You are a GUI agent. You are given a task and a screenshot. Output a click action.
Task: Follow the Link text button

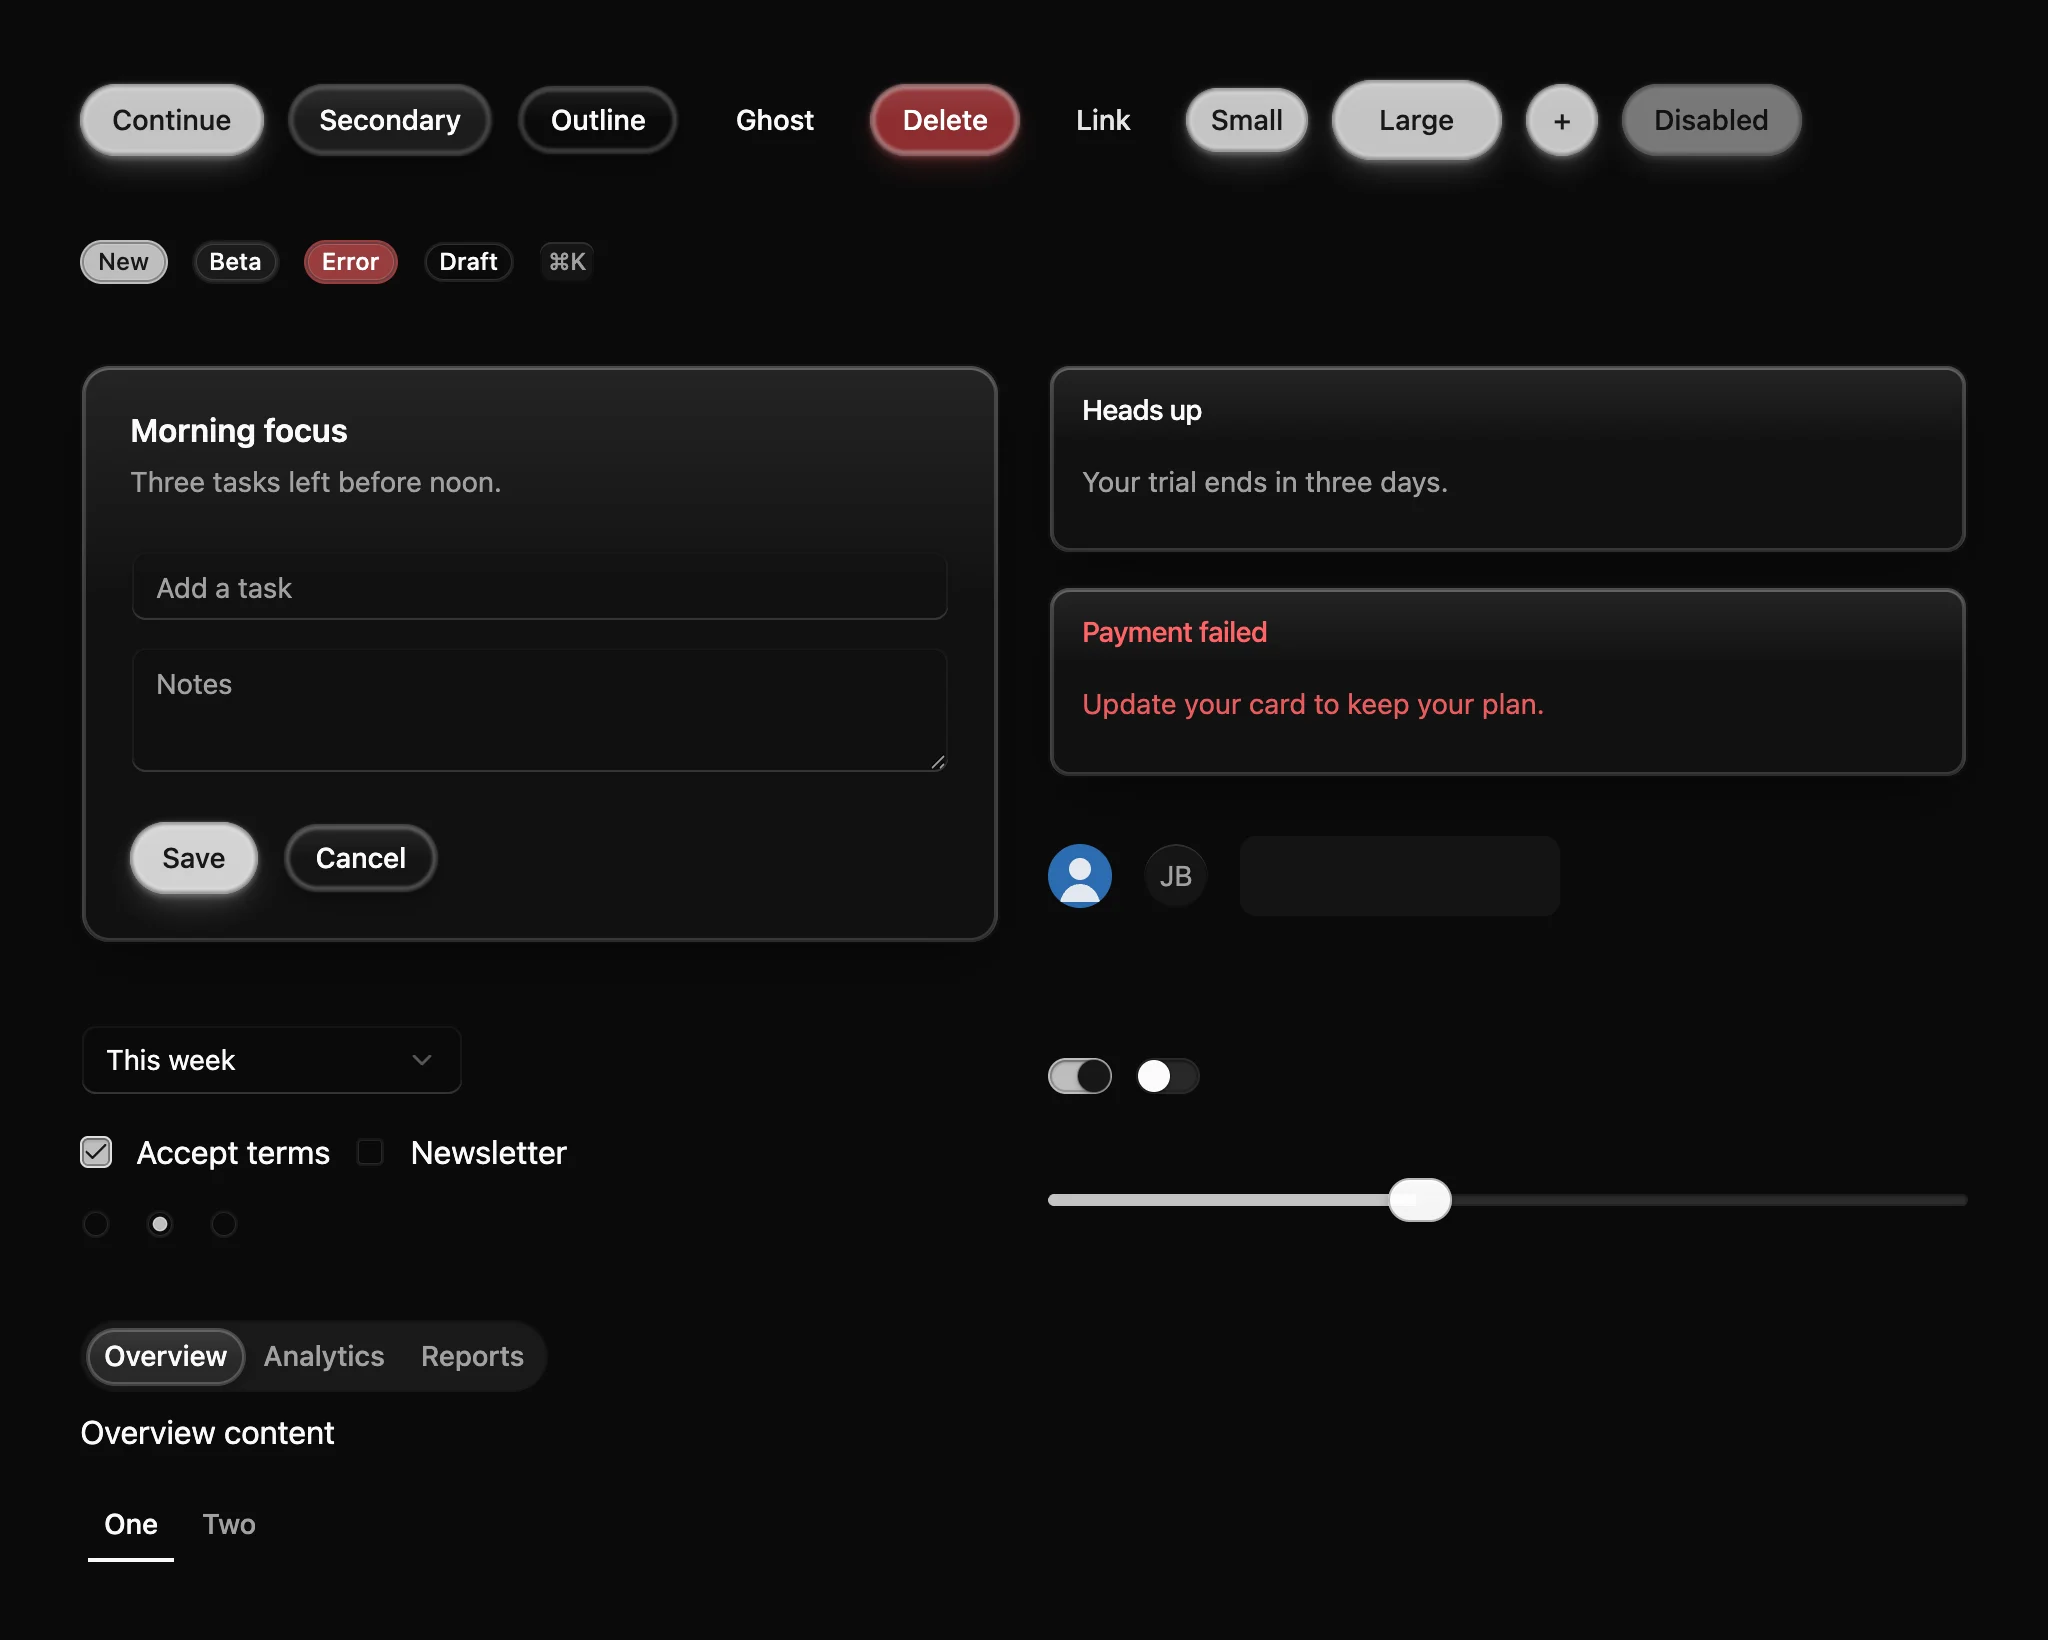point(1103,120)
